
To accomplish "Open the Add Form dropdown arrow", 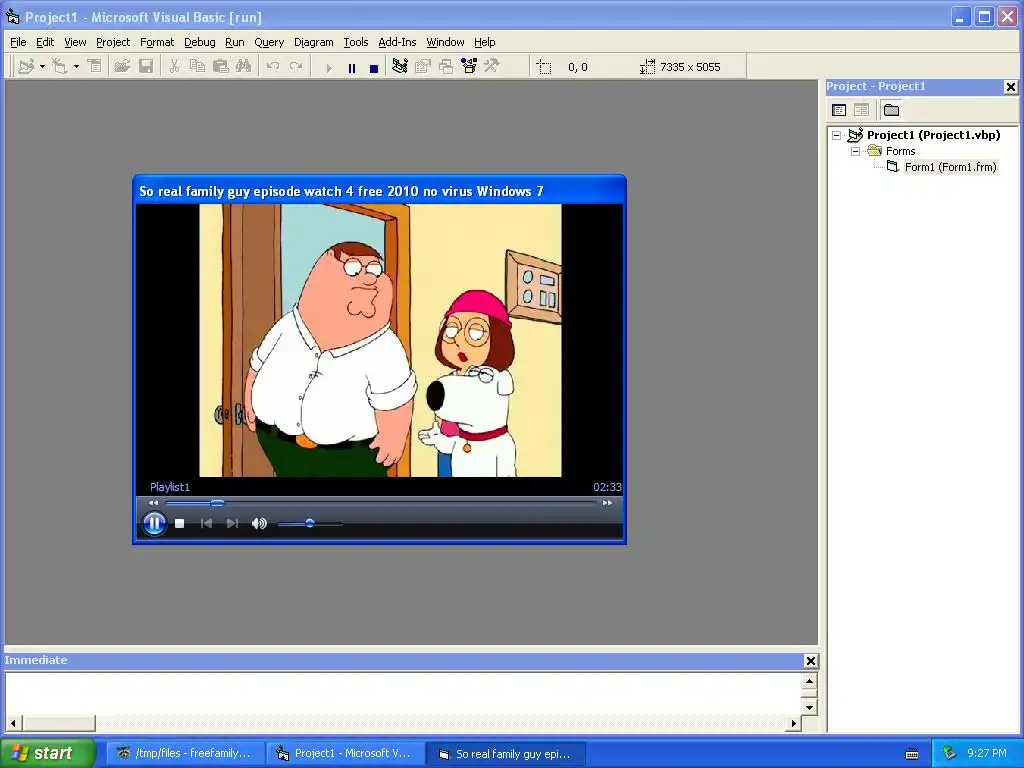I will point(76,67).
